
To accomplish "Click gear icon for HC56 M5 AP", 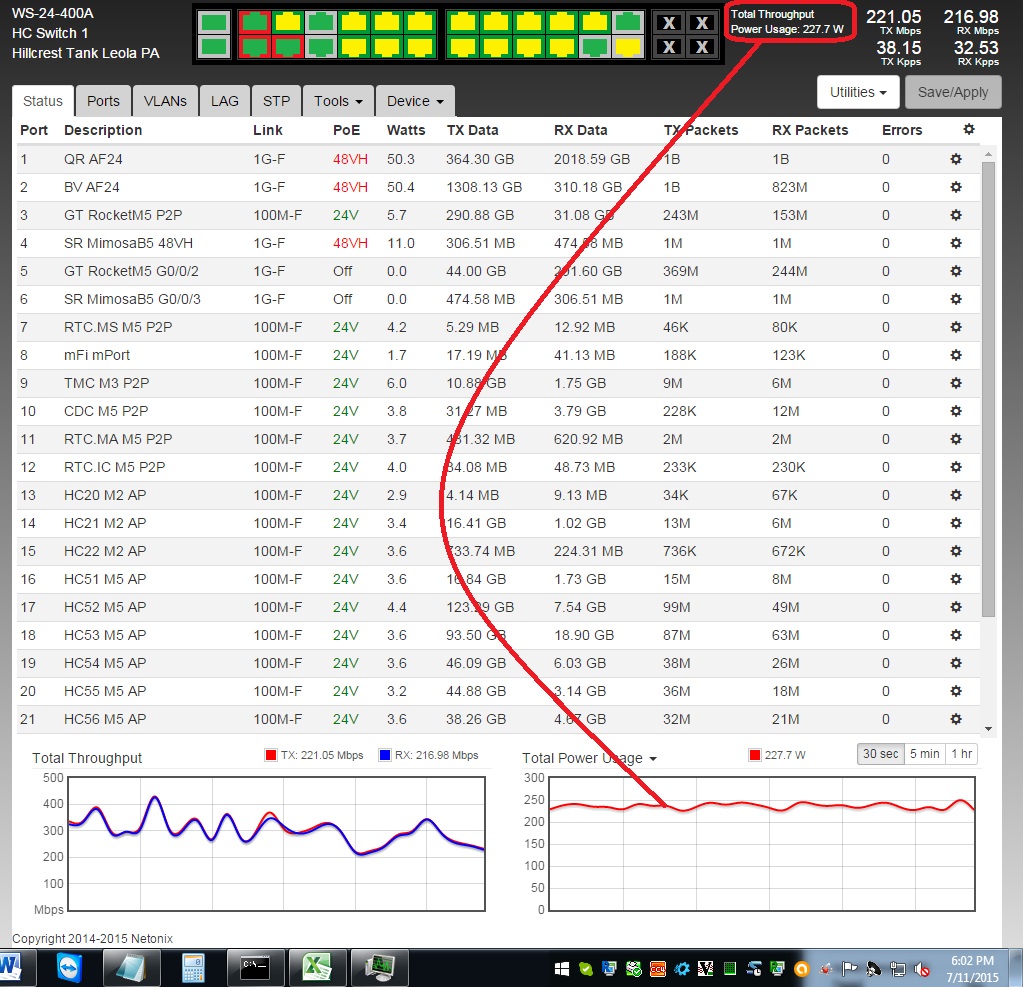I will tap(956, 720).
